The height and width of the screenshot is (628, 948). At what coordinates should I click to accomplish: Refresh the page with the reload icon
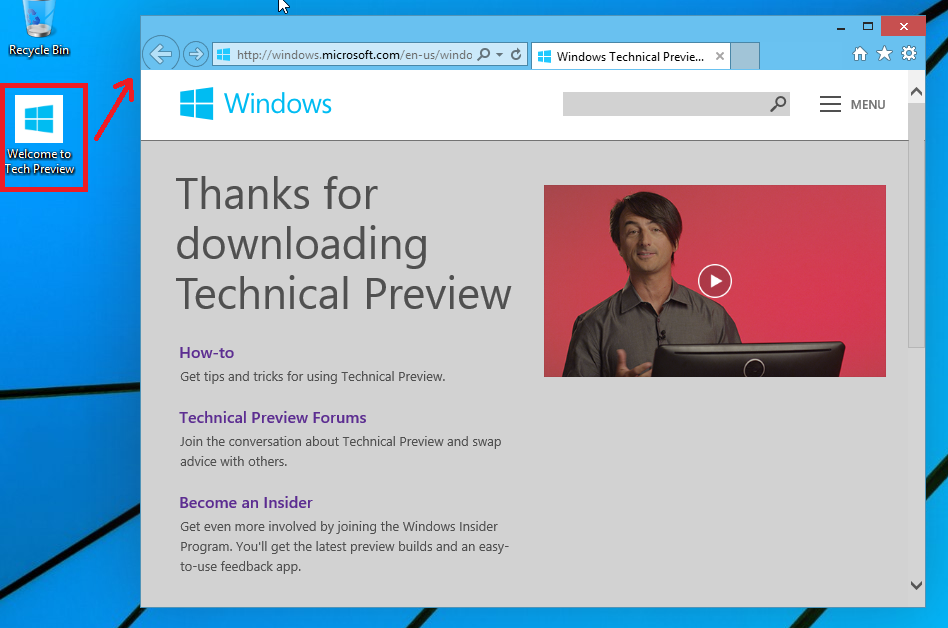pyautogui.click(x=516, y=54)
